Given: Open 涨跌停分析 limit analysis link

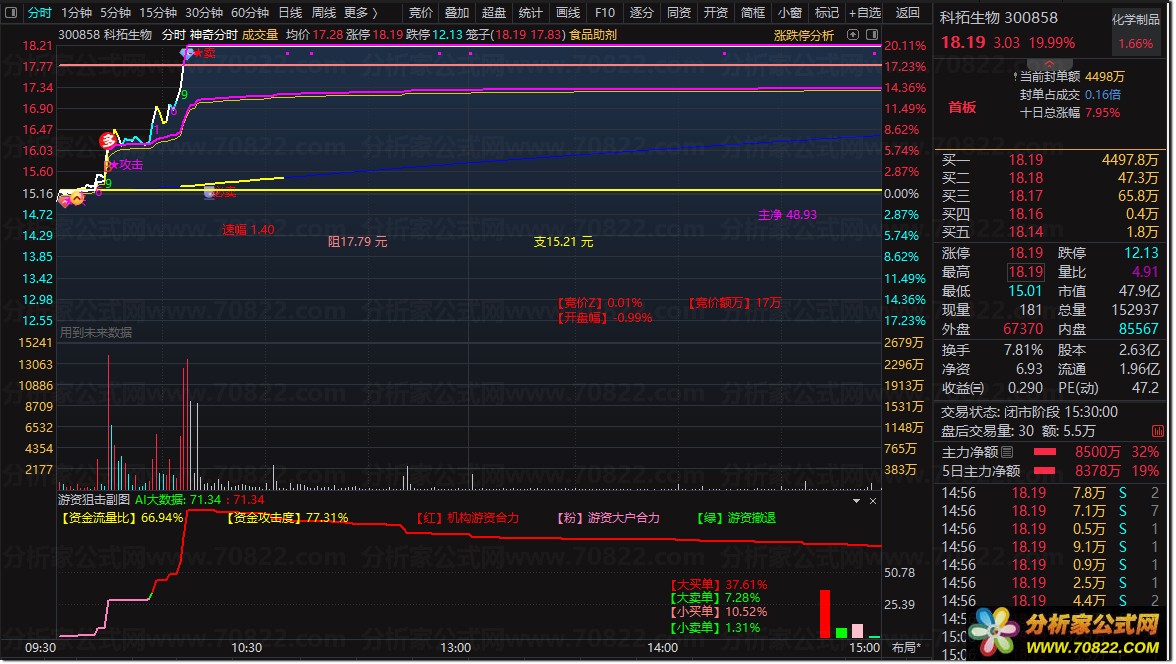Looking at the screenshot, I should [x=803, y=35].
